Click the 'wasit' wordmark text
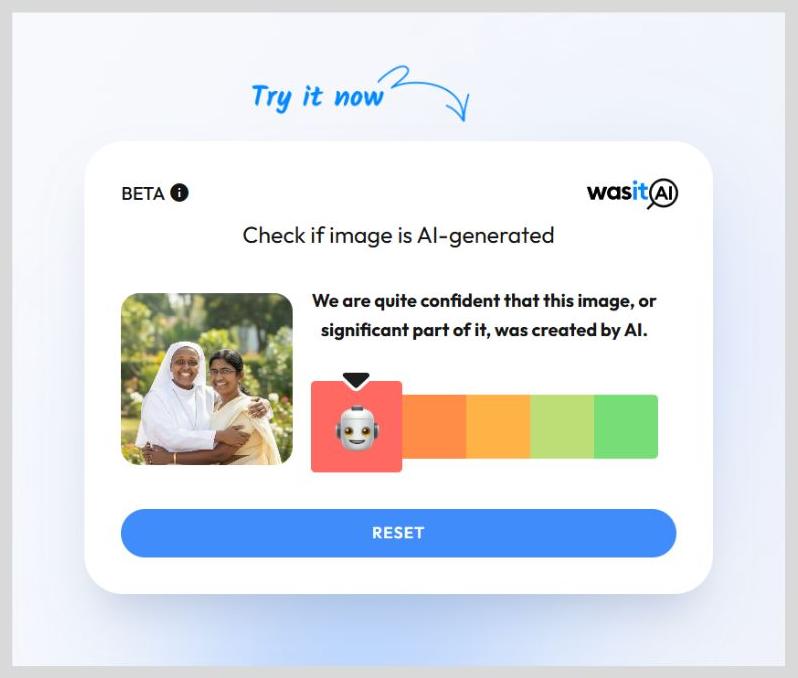Image resolution: width=798 pixels, height=678 pixels. (x=618, y=192)
